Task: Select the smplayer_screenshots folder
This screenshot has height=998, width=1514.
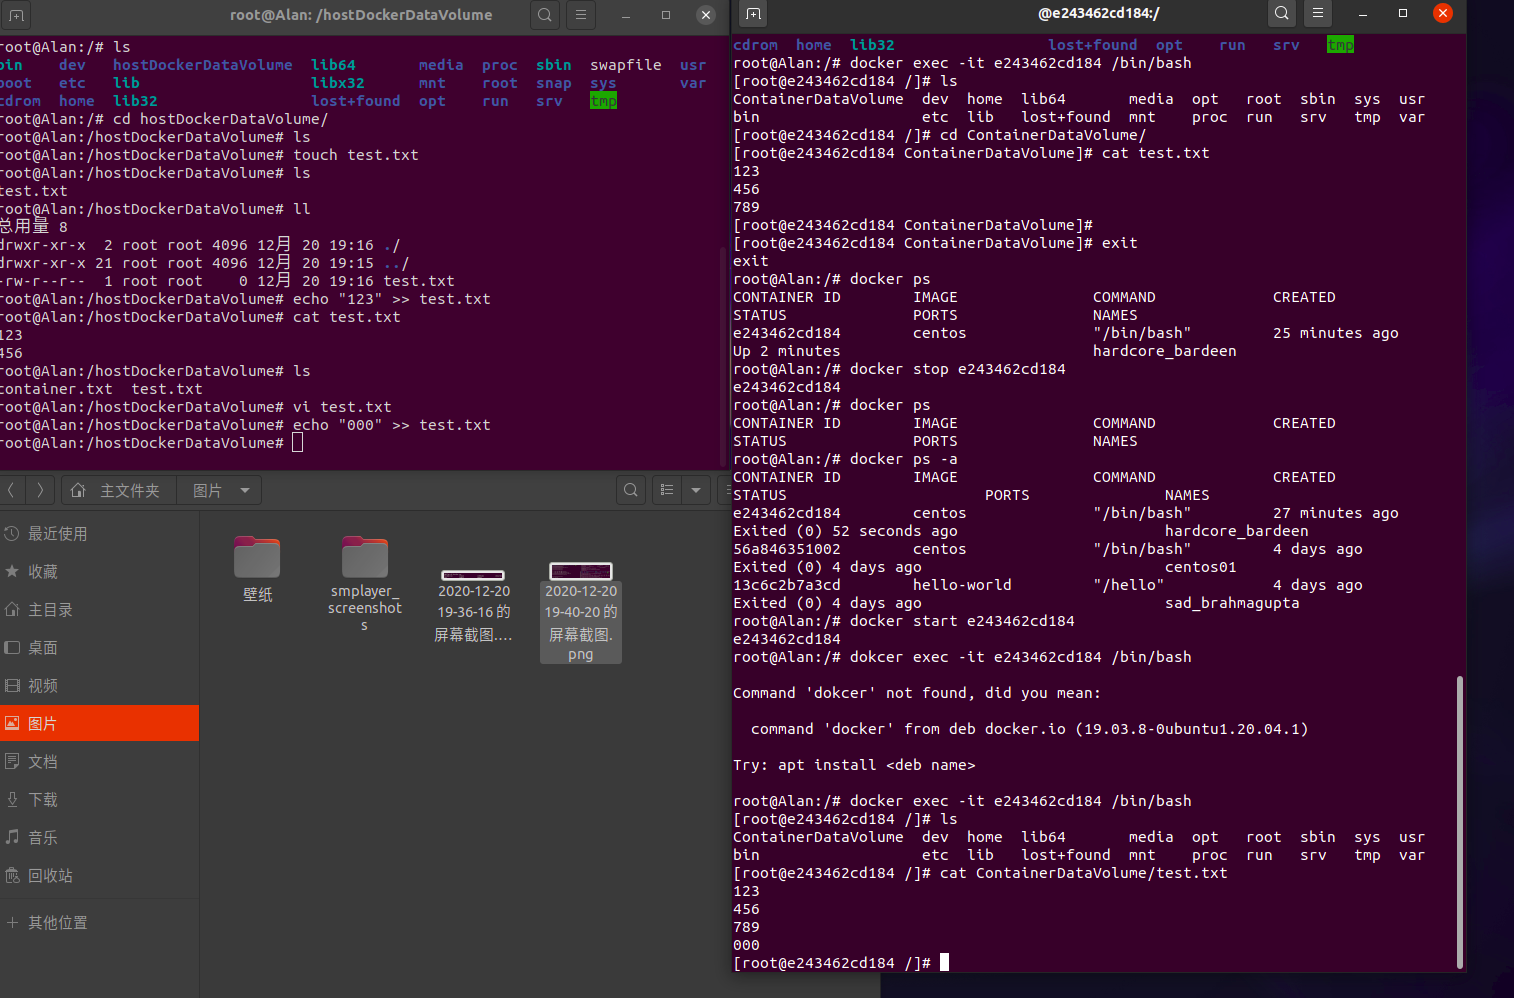Action: pos(365,583)
